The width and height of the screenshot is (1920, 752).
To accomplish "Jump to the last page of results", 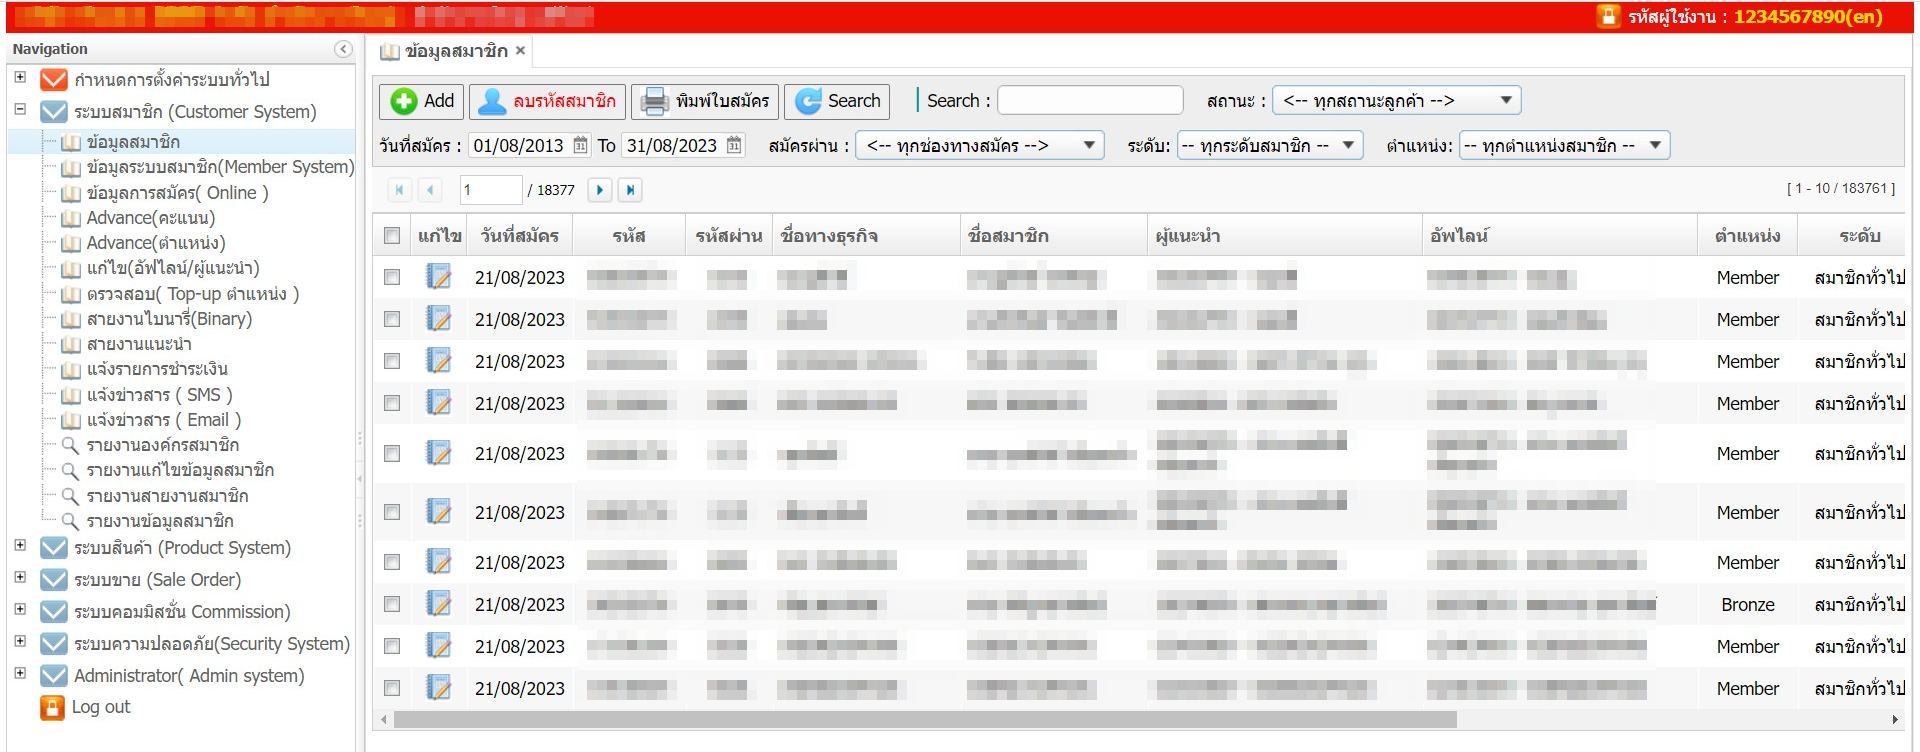I will click(x=630, y=190).
